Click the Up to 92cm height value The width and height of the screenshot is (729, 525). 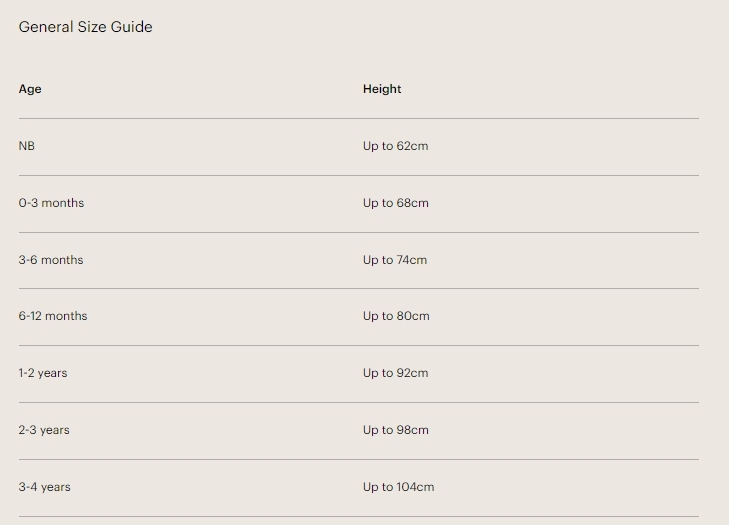coord(395,373)
